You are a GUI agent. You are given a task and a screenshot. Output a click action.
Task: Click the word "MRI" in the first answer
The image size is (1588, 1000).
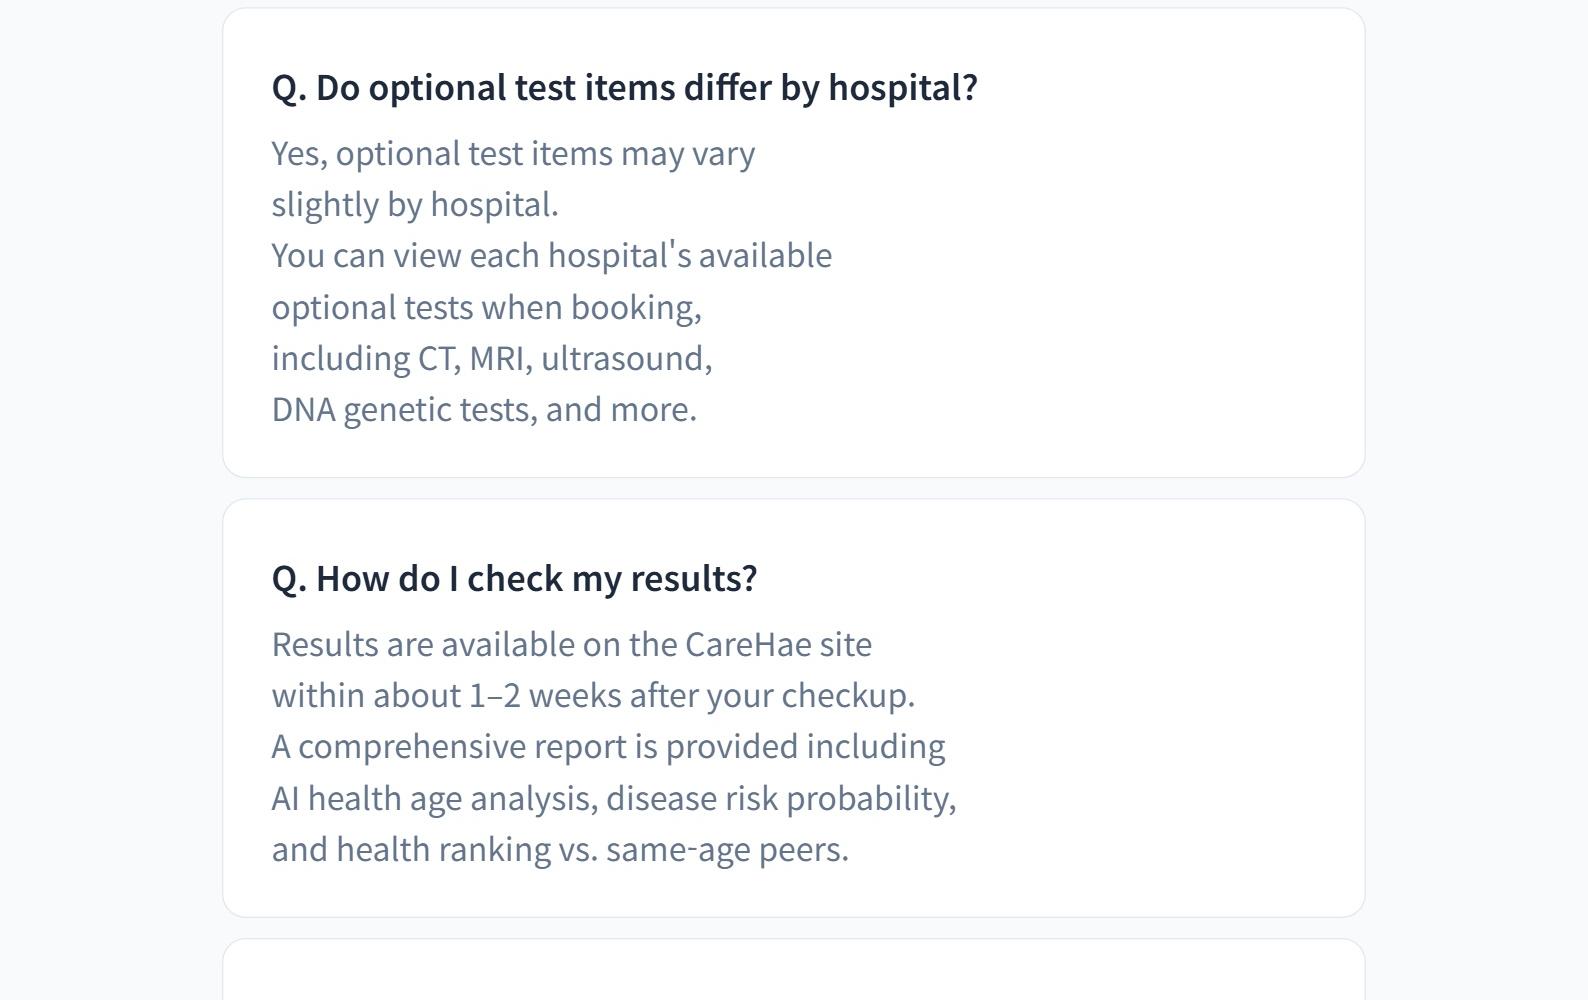[x=497, y=359]
